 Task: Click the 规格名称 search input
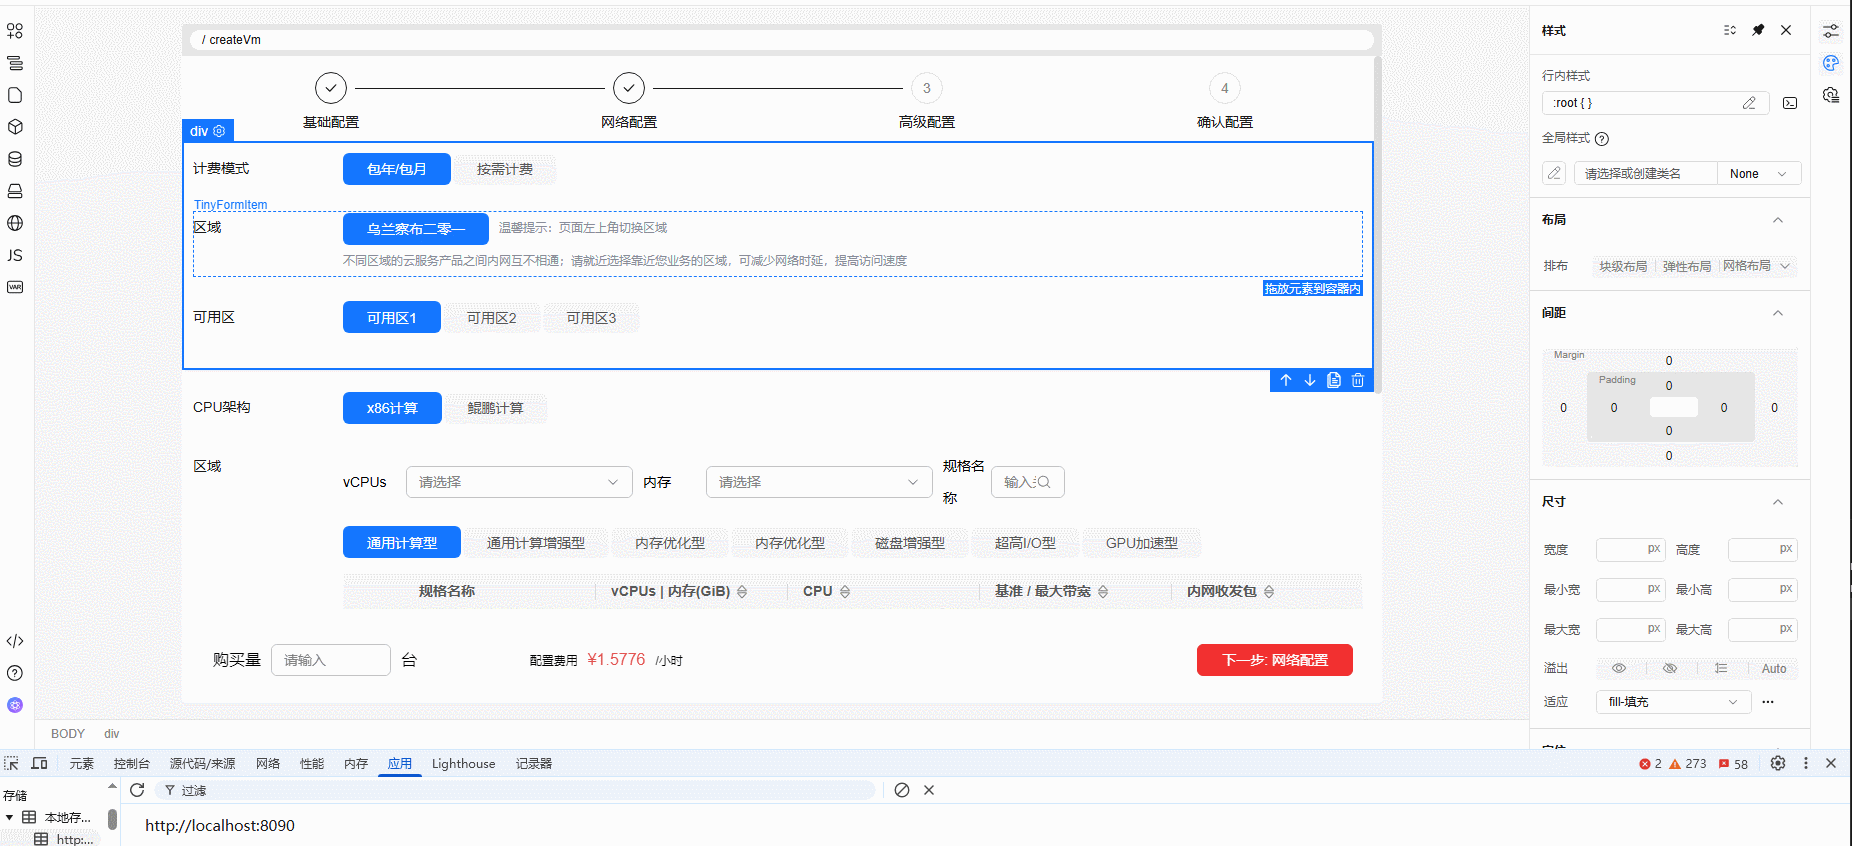click(x=1028, y=482)
